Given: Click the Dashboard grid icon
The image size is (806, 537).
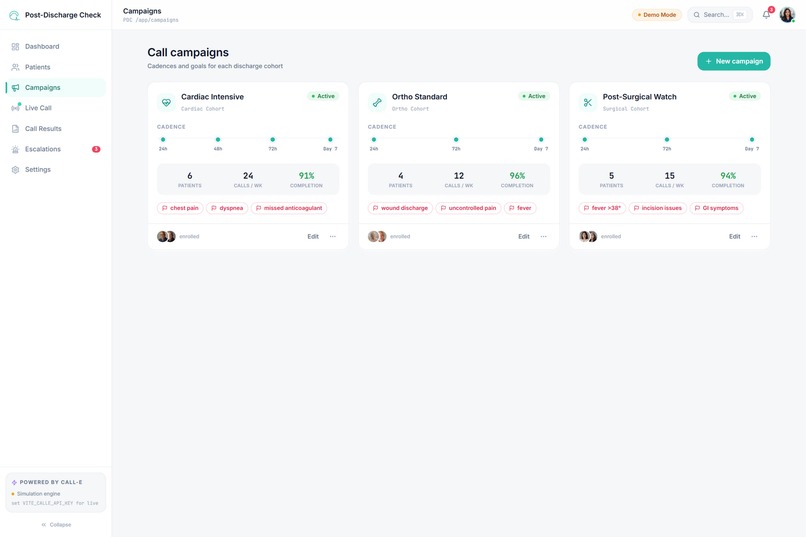Looking at the screenshot, I should tap(15, 46).
